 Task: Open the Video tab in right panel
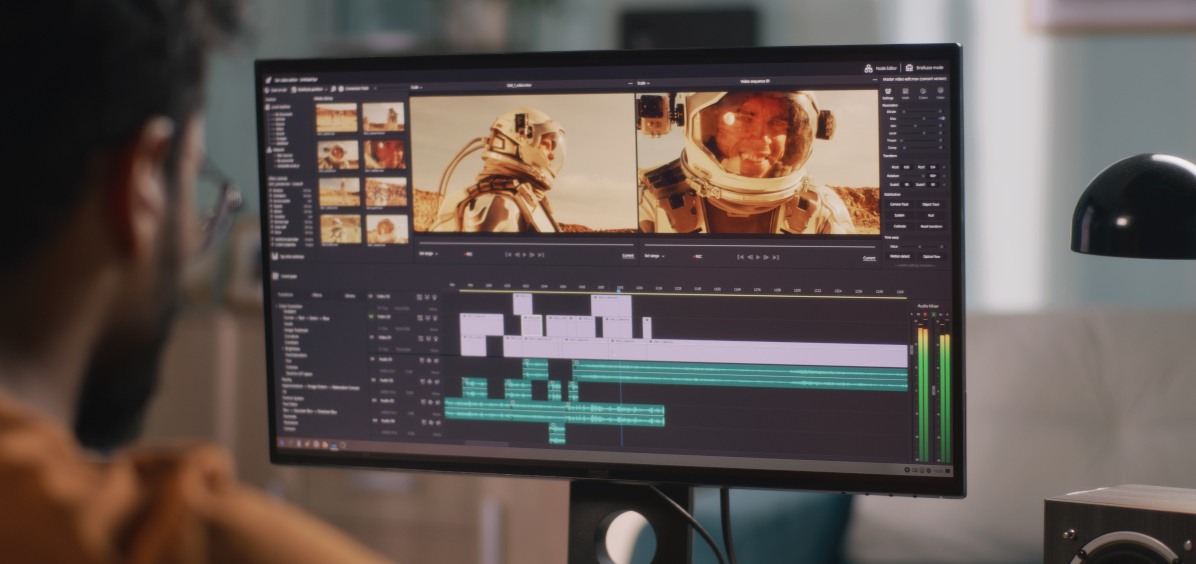pos(940,91)
